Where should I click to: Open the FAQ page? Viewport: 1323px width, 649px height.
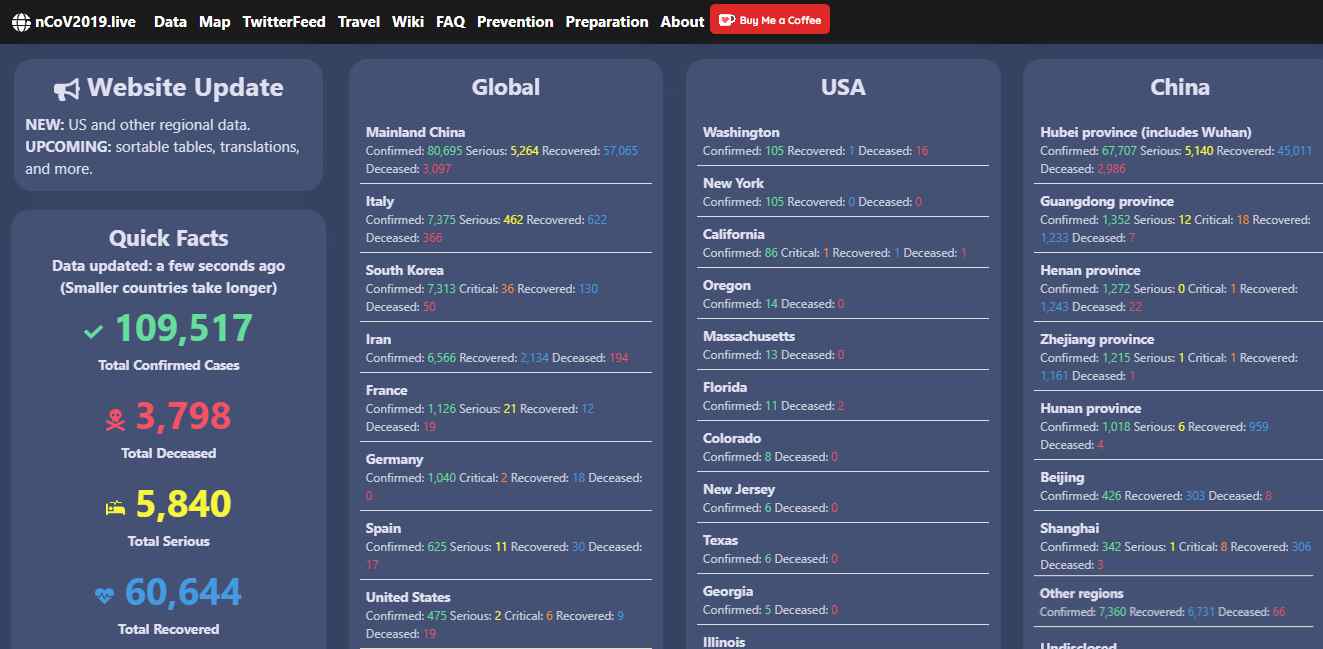tap(450, 22)
